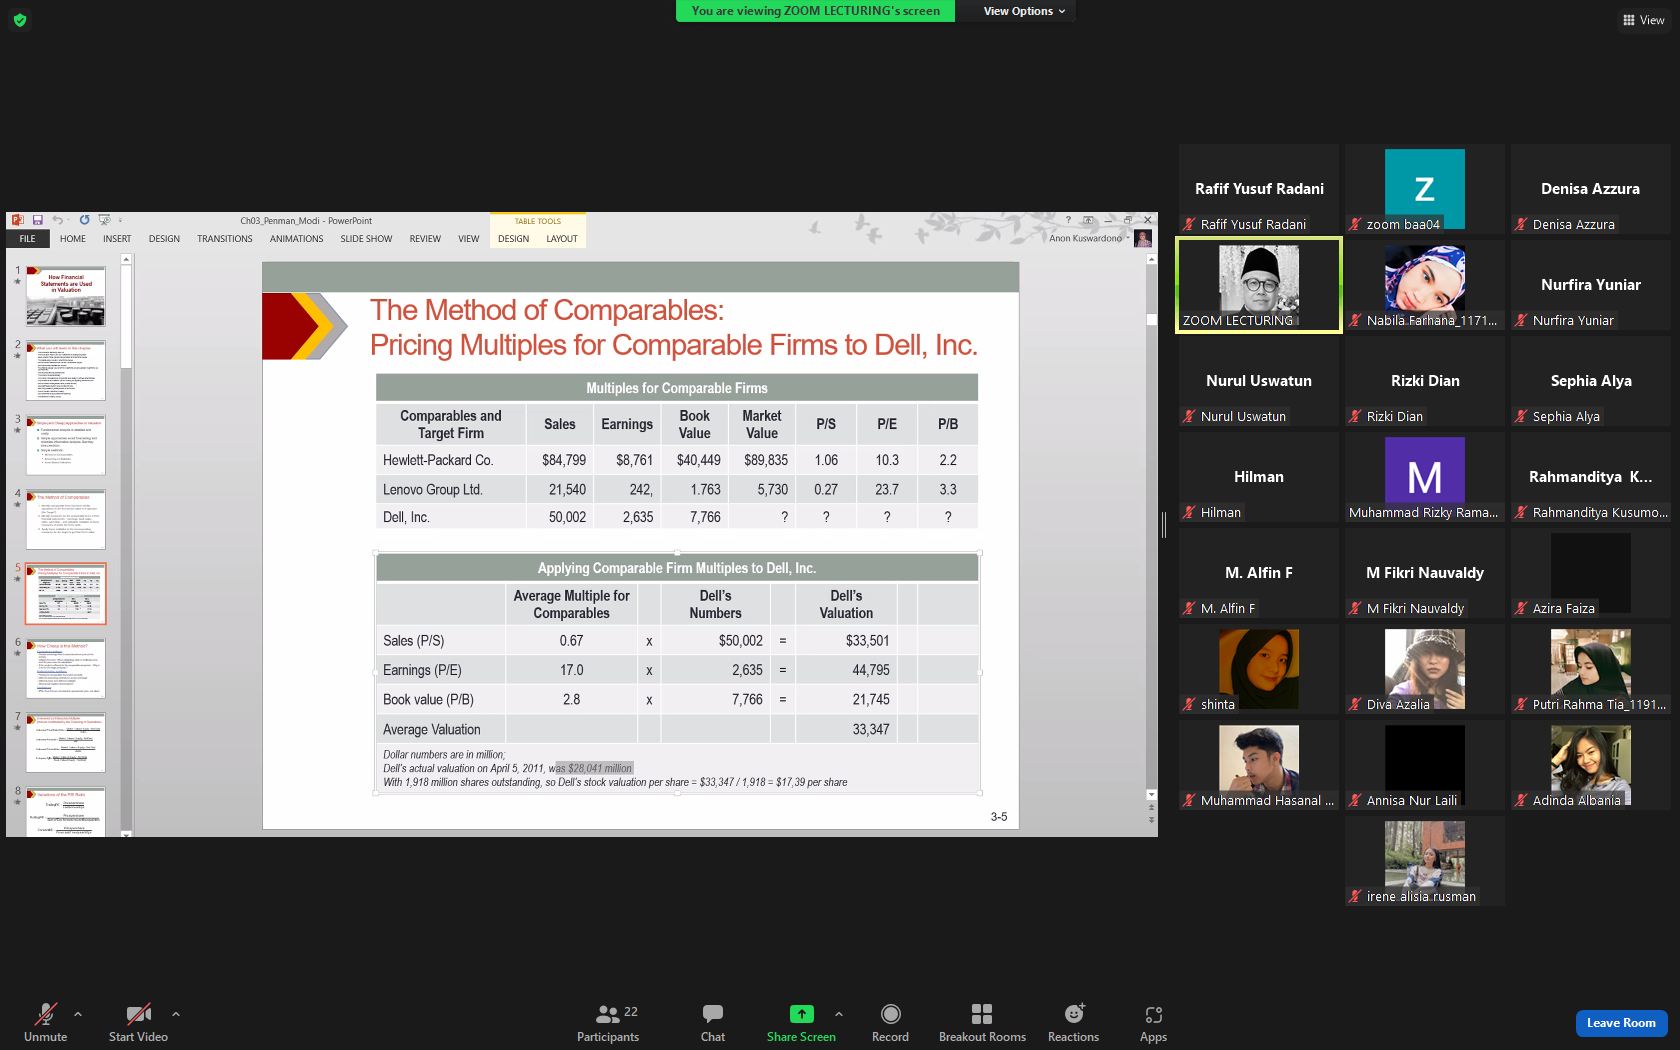Click the zoom baa04 participant tile

(1425, 189)
